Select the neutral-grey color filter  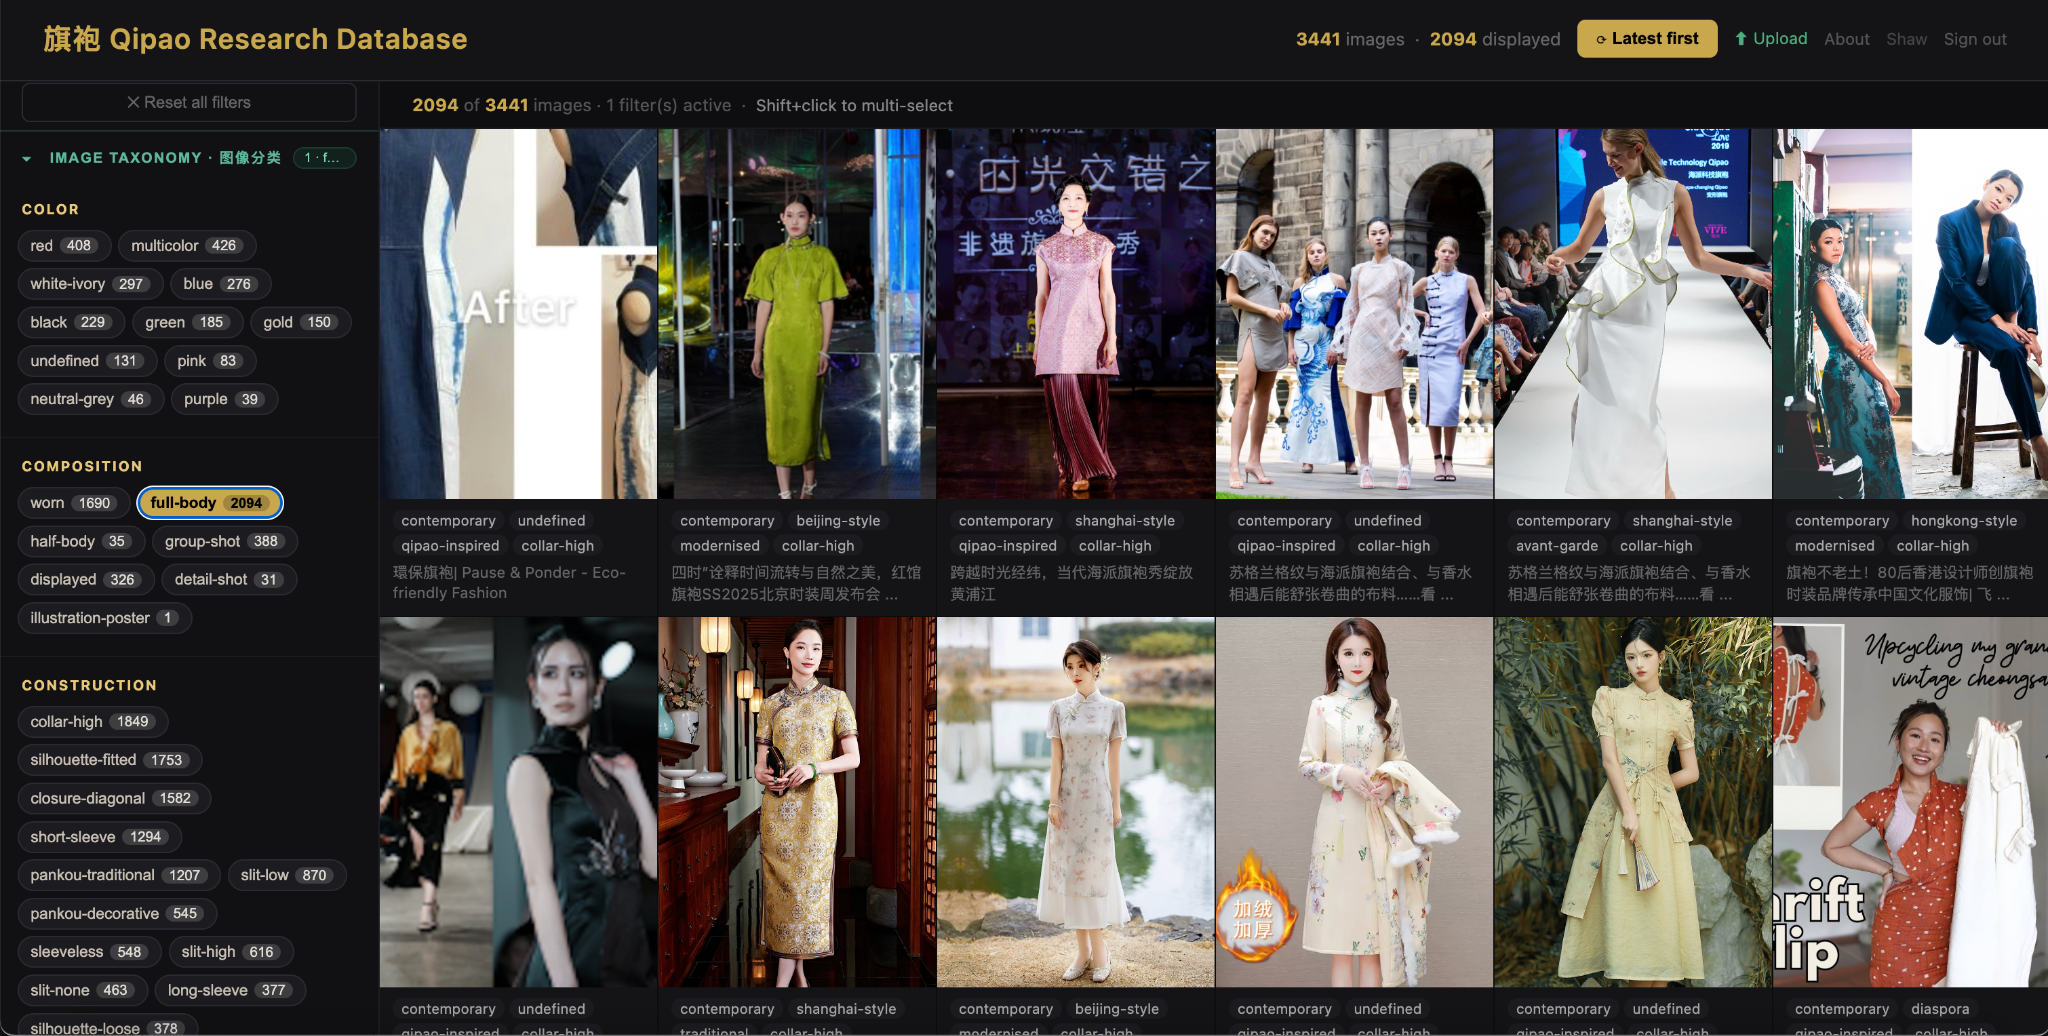tap(90, 399)
